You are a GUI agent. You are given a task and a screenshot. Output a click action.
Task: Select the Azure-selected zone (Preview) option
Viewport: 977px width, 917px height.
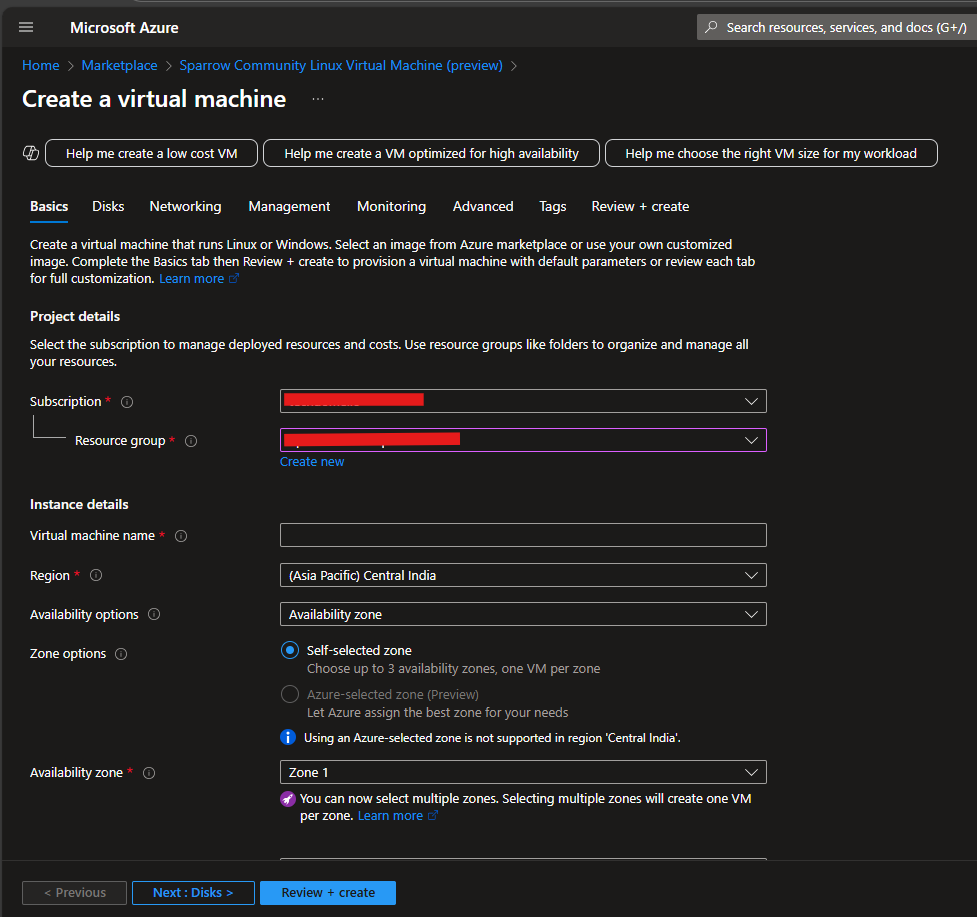pos(290,694)
